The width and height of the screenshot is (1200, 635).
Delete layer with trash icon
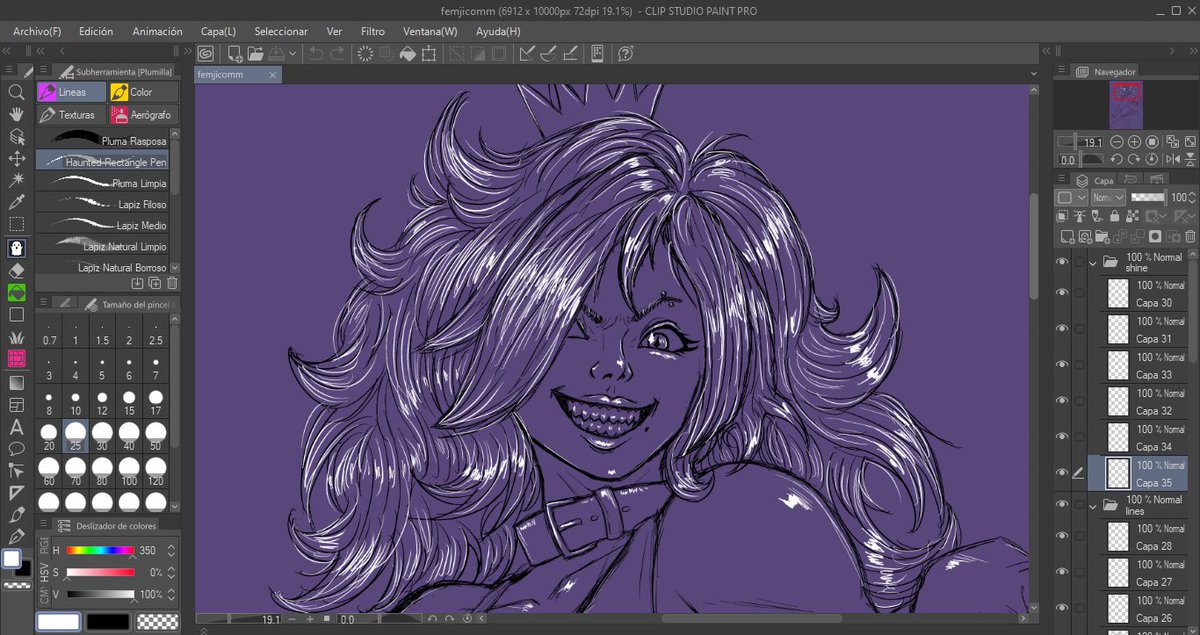[1189, 237]
